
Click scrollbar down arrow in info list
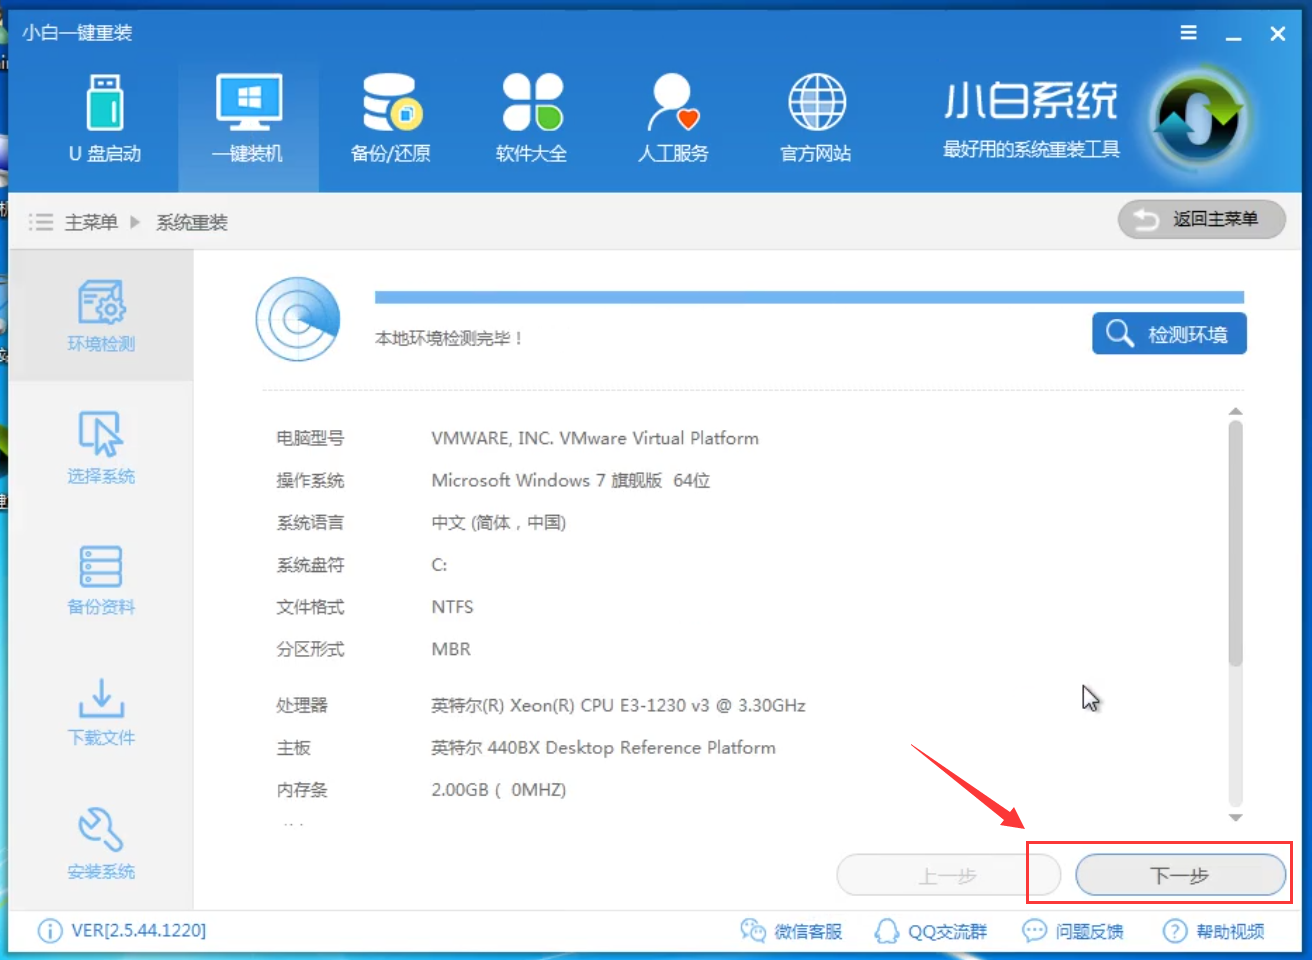[1236, 817]
